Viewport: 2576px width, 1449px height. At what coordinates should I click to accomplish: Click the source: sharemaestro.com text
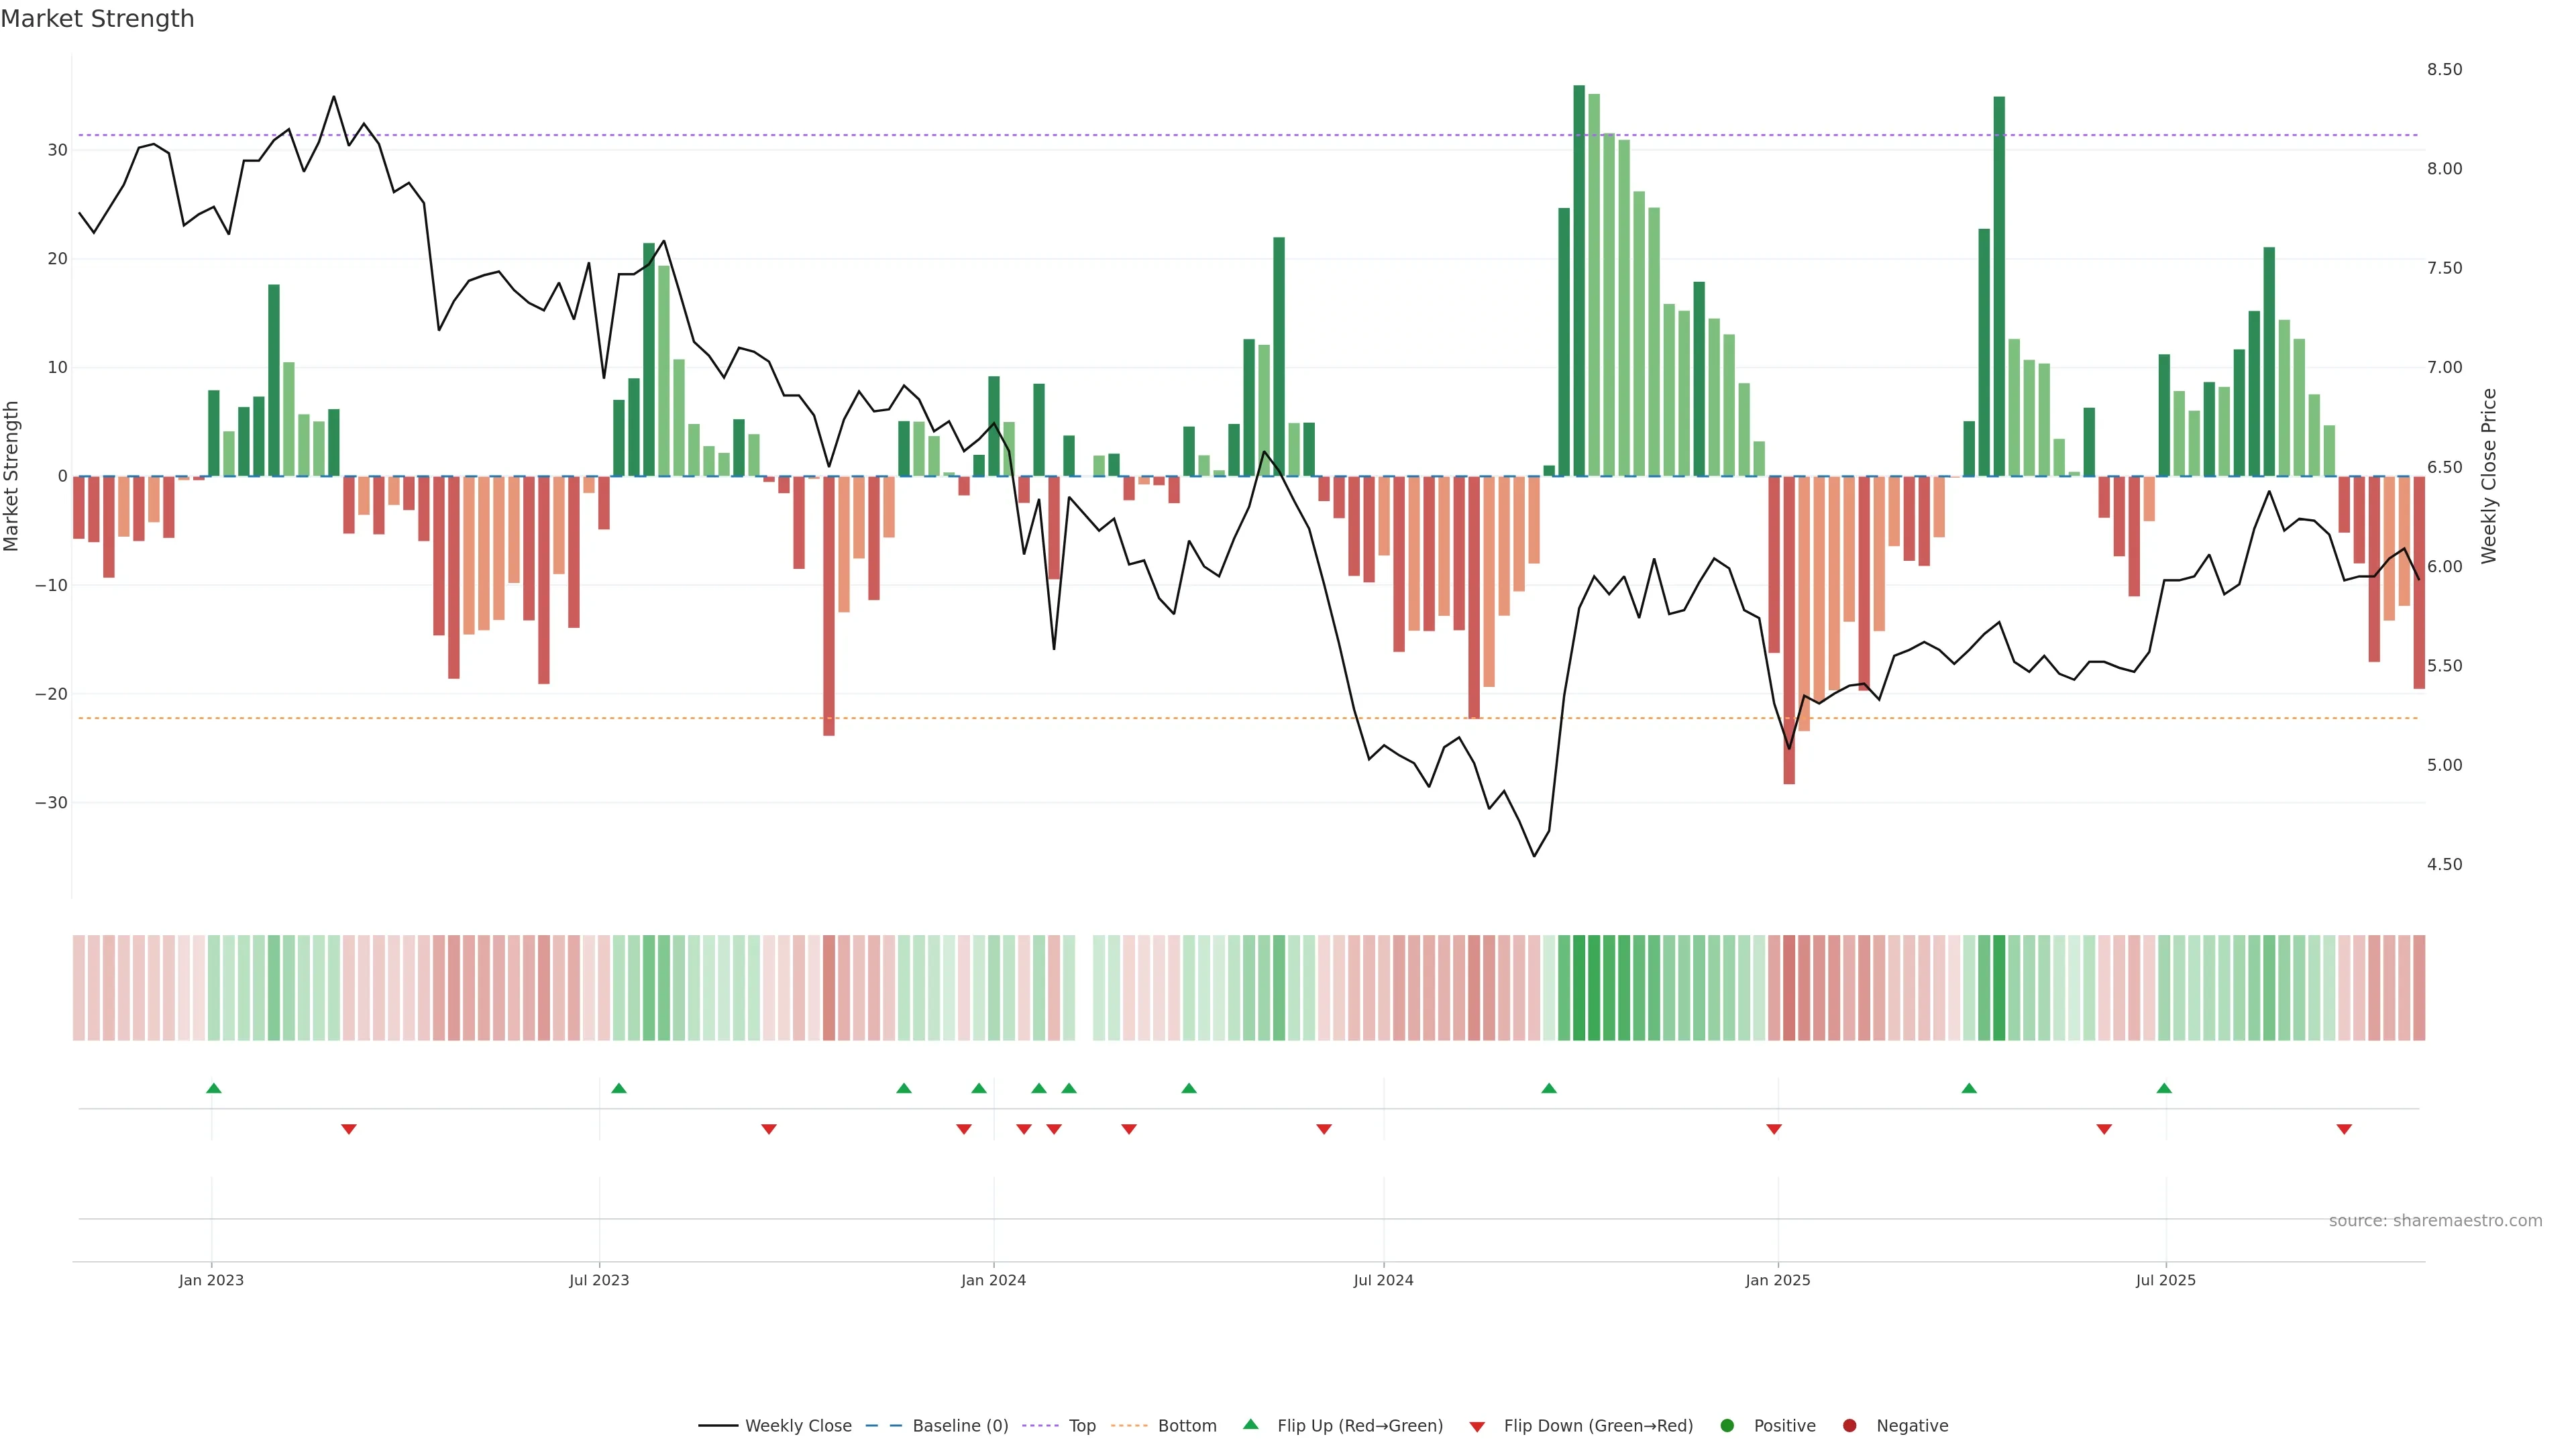tap(2435, 1221)
